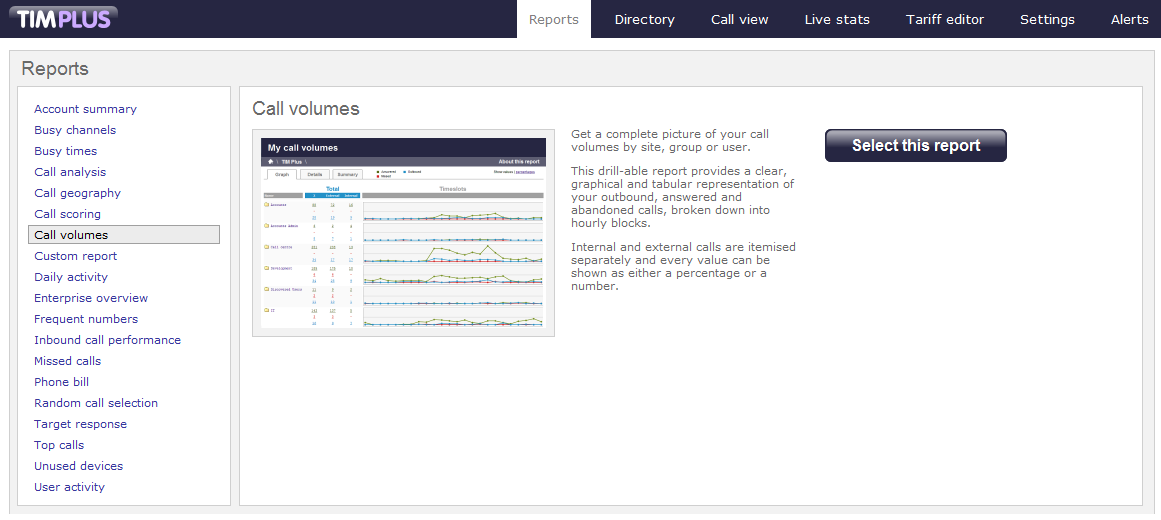
Task: Click the call volumes preview thumbnail
Action: (403, 233)
